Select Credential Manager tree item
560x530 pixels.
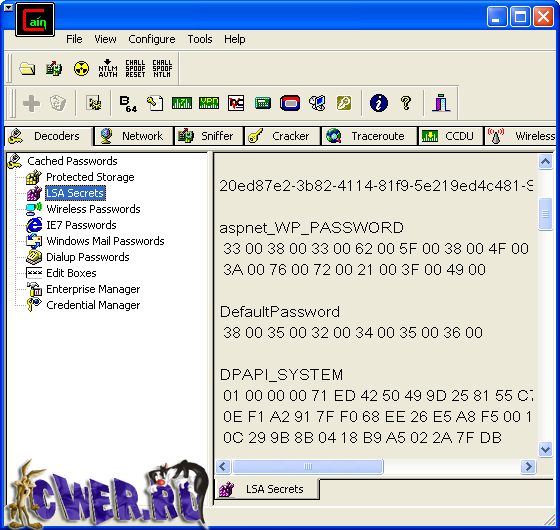coord(93,305)
